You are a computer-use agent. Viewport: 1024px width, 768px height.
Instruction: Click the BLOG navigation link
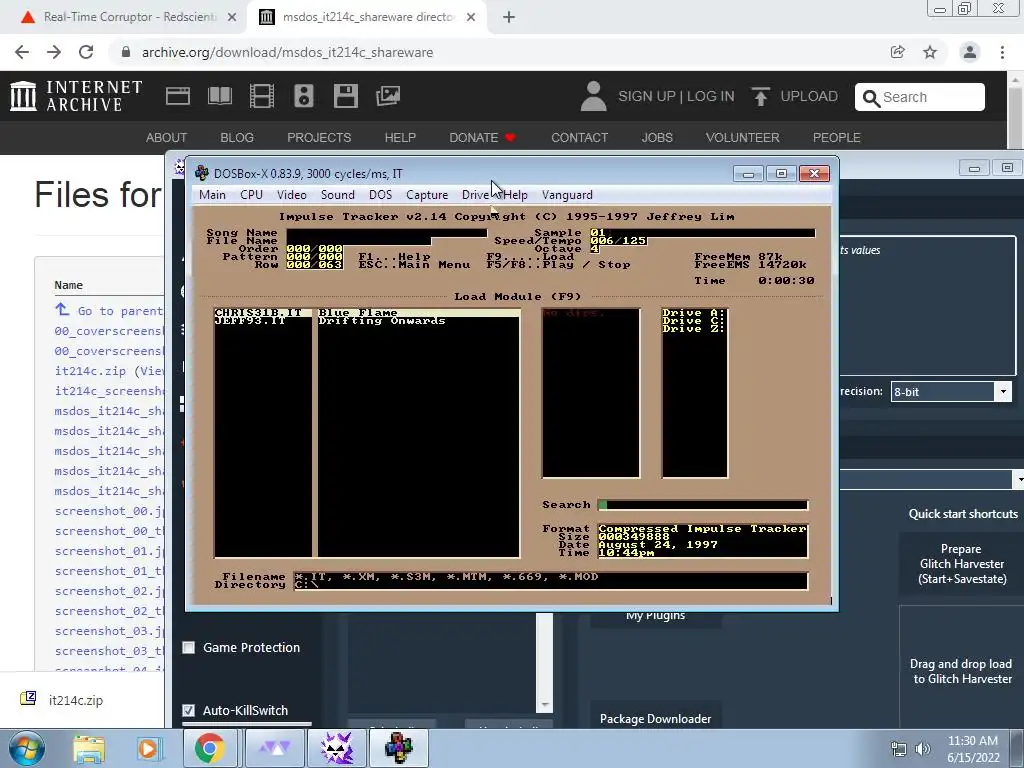(236, 138)
